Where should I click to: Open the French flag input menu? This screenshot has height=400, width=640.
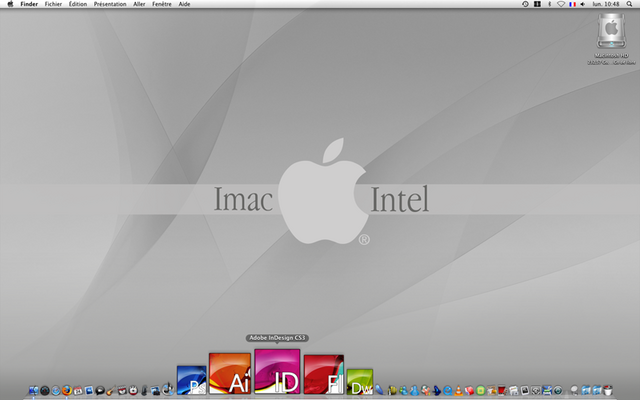572,4
